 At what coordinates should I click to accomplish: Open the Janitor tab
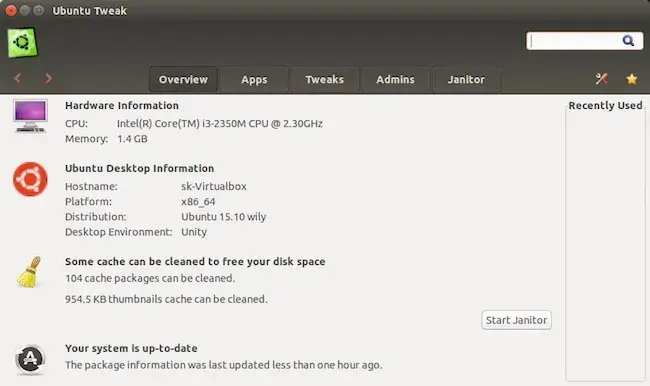point(466,79)
